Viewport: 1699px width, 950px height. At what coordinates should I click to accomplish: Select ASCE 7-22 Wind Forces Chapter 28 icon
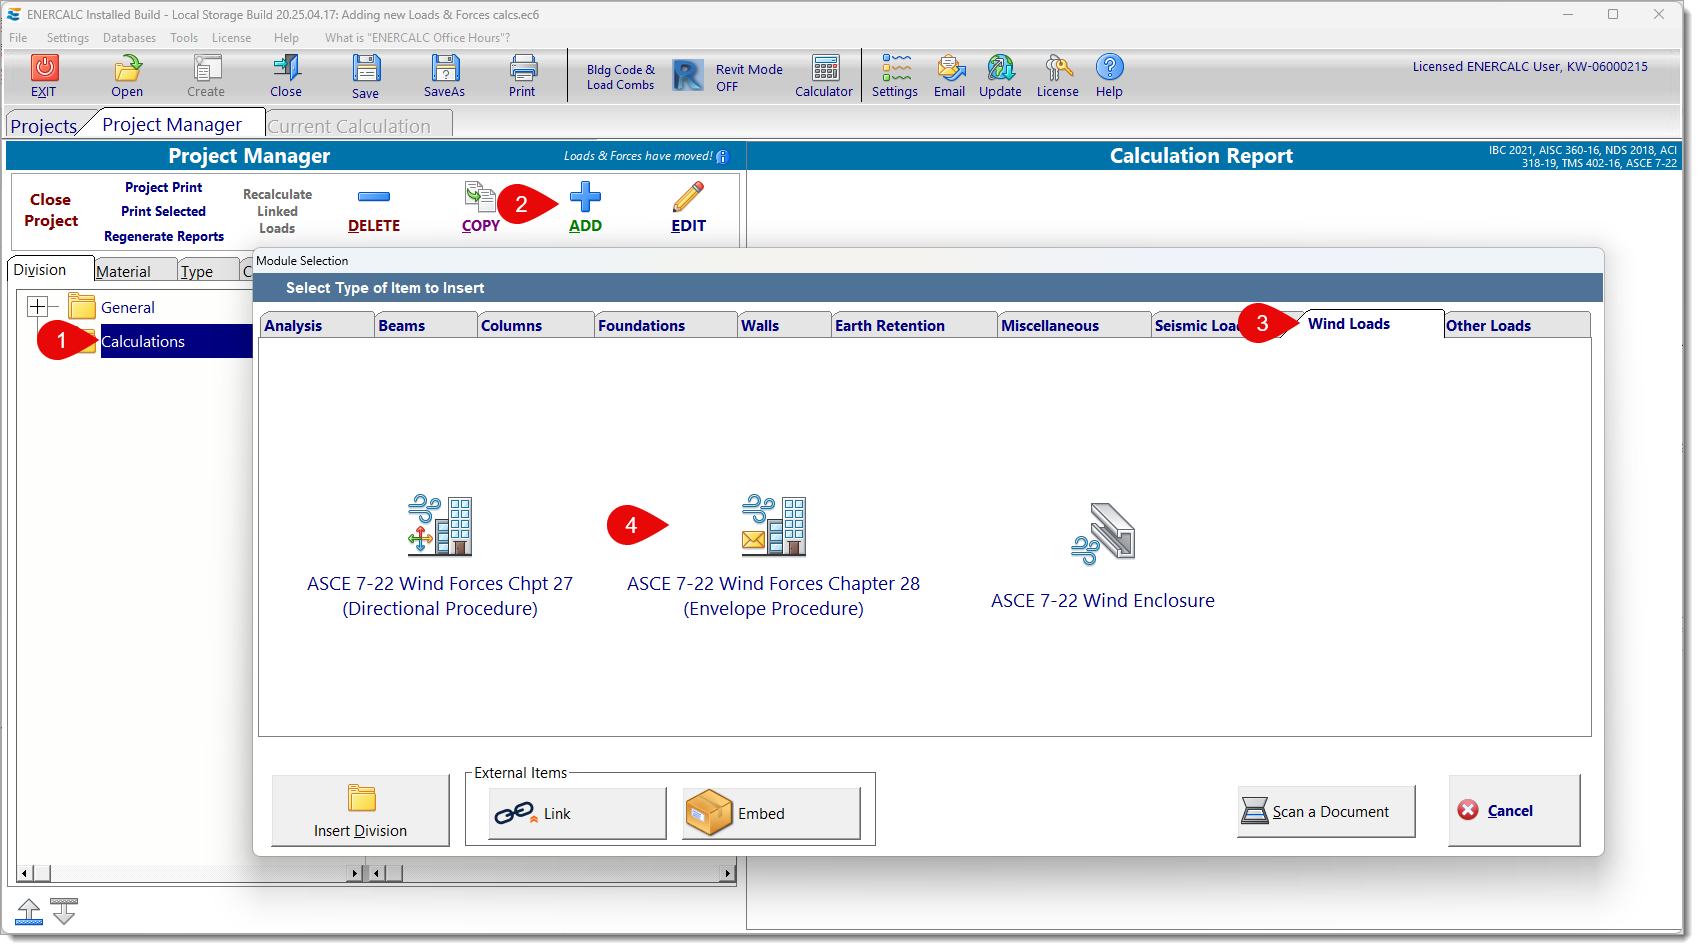pyautogui.click(x=774, y=525)
